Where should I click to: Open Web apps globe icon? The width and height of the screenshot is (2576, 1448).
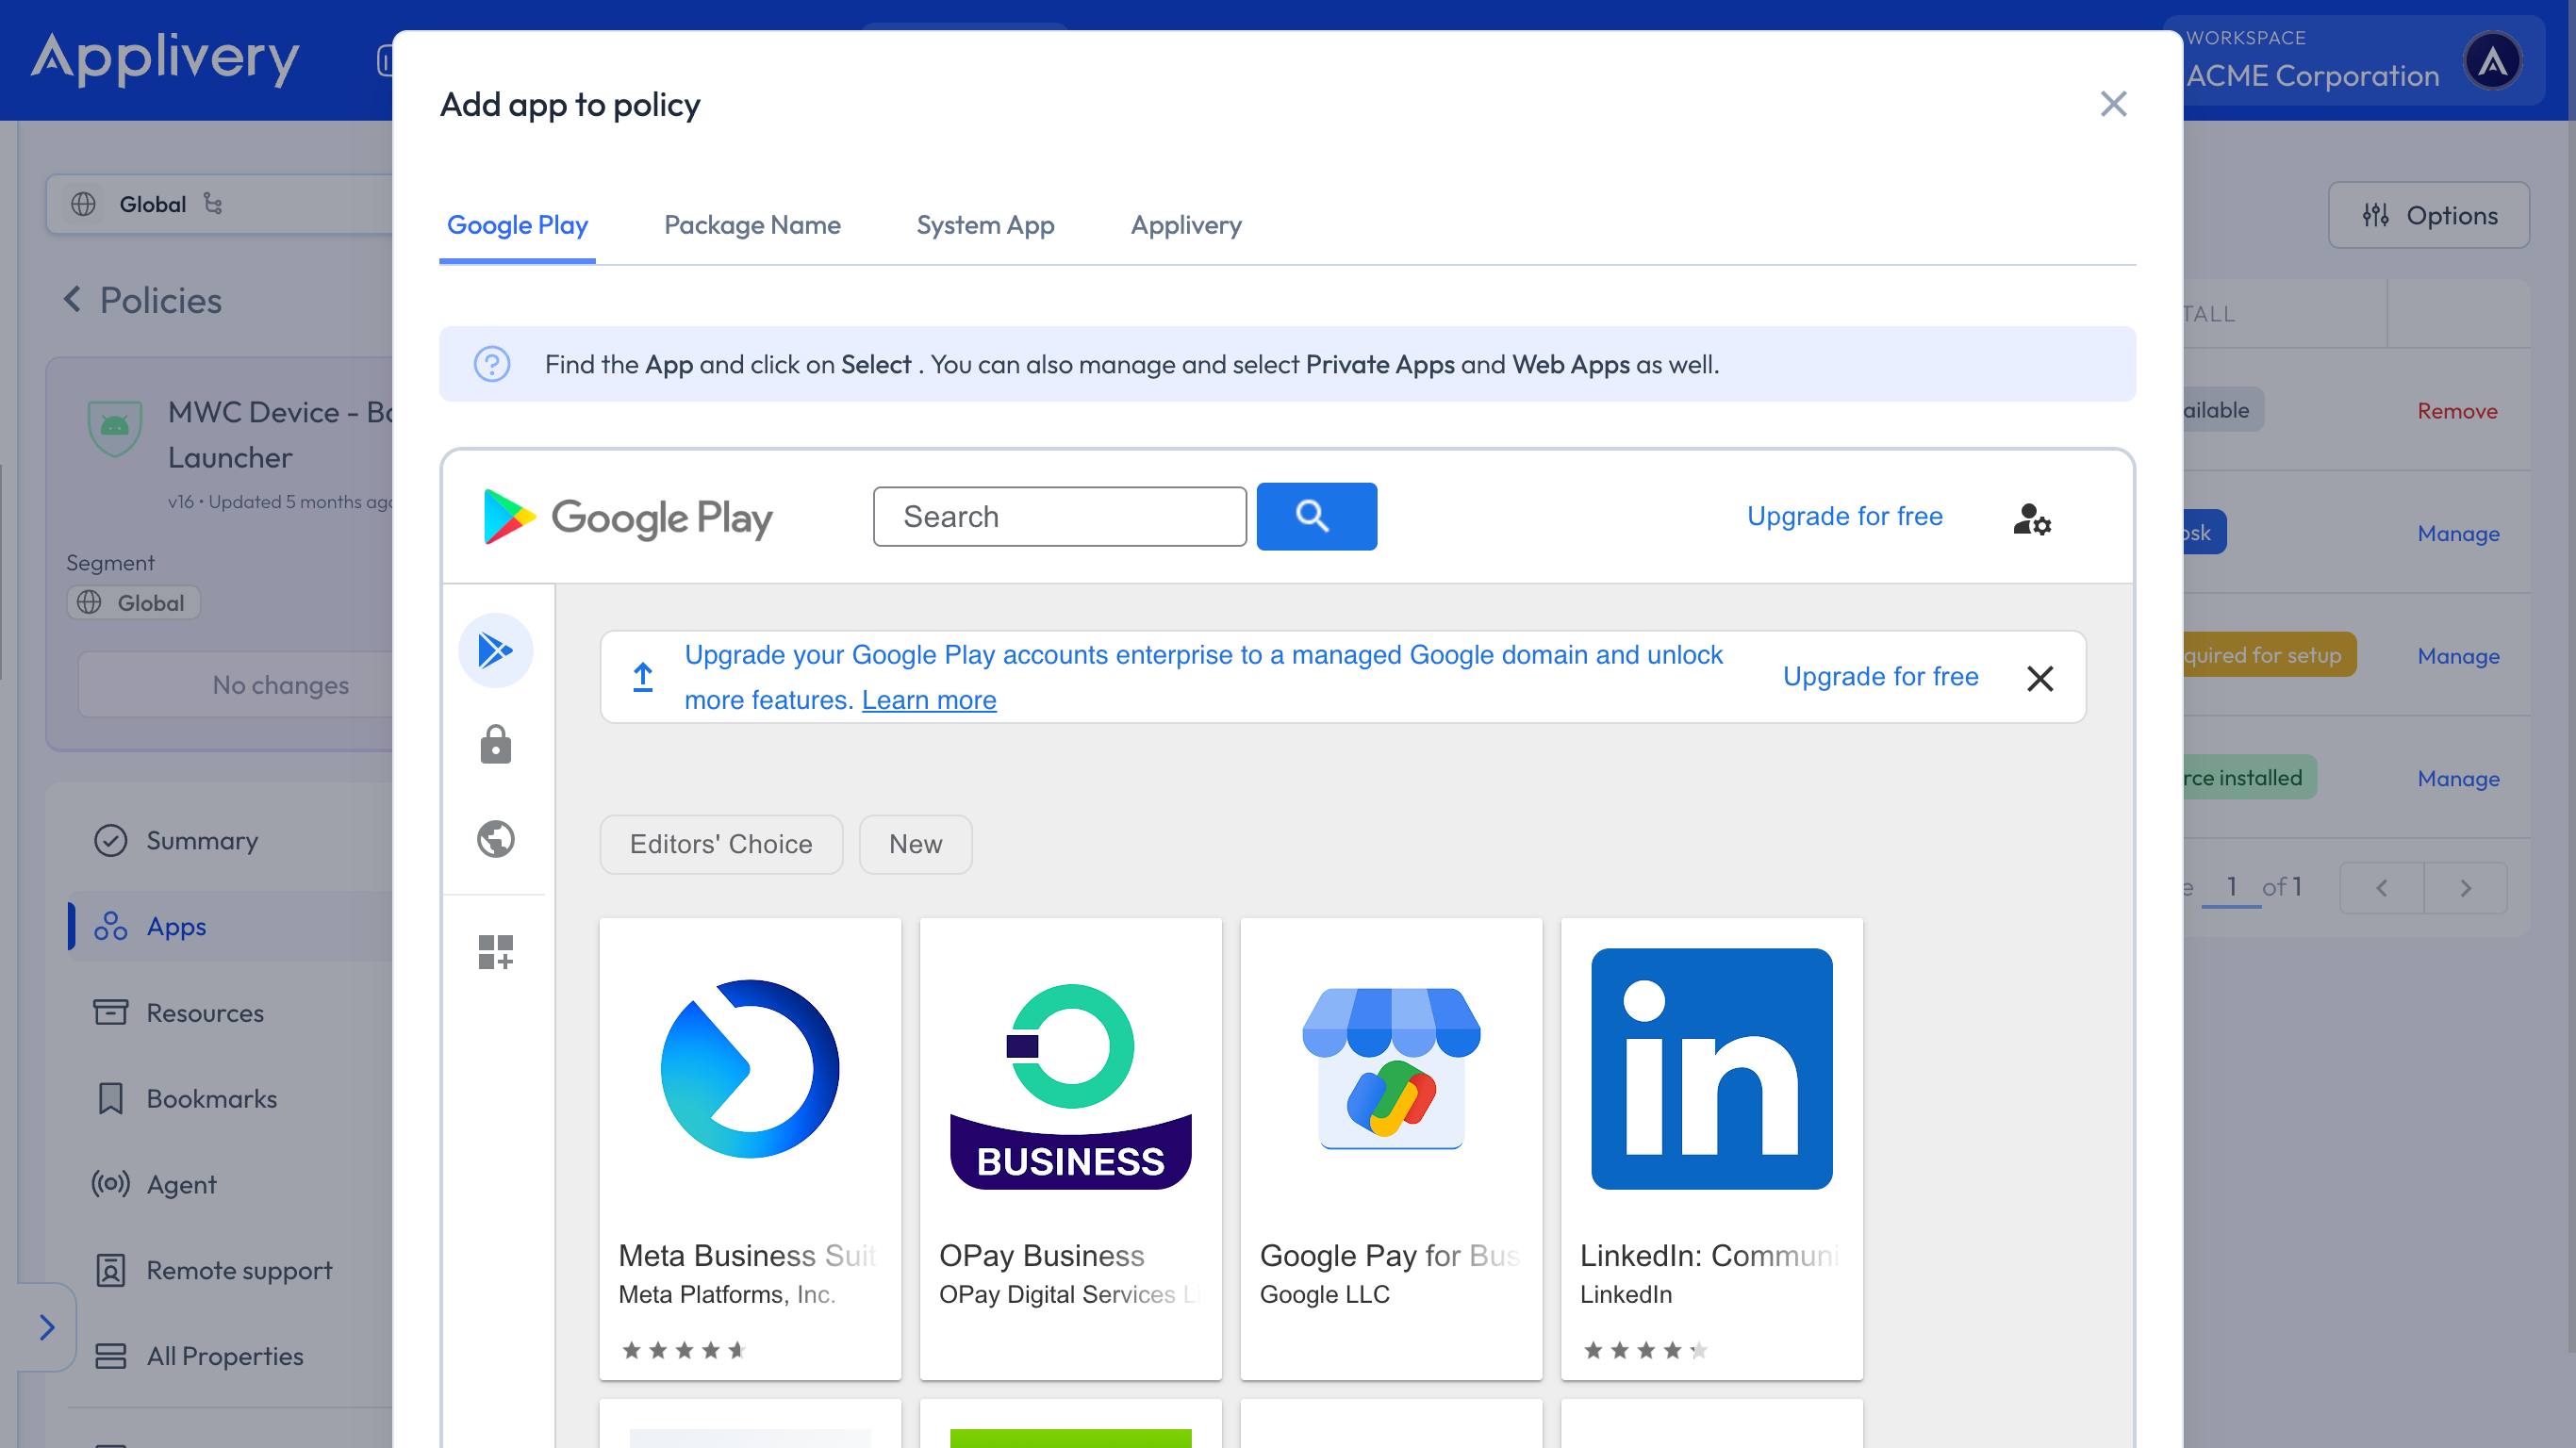[495, 838]
